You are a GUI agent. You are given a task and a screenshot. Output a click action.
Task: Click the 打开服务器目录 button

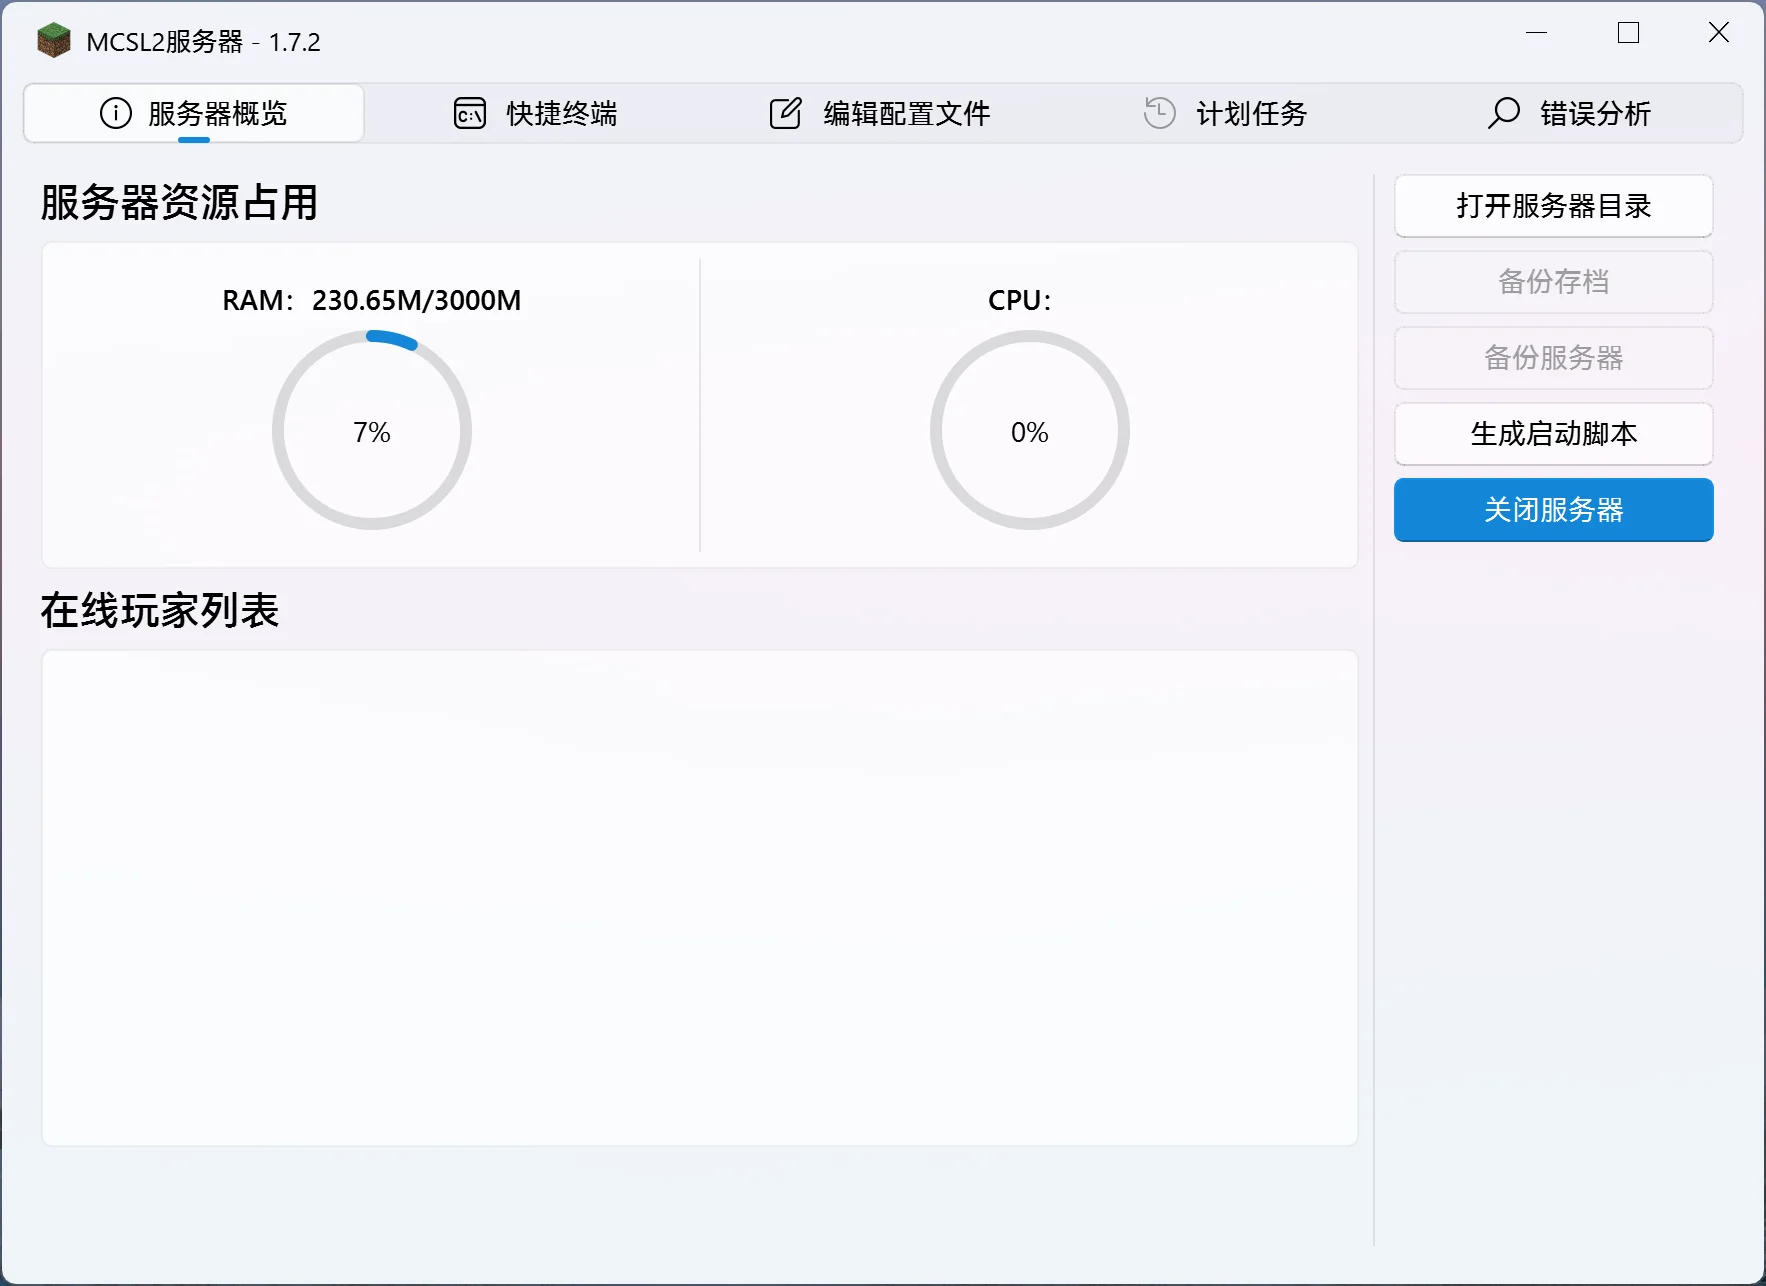[1553, 206]
